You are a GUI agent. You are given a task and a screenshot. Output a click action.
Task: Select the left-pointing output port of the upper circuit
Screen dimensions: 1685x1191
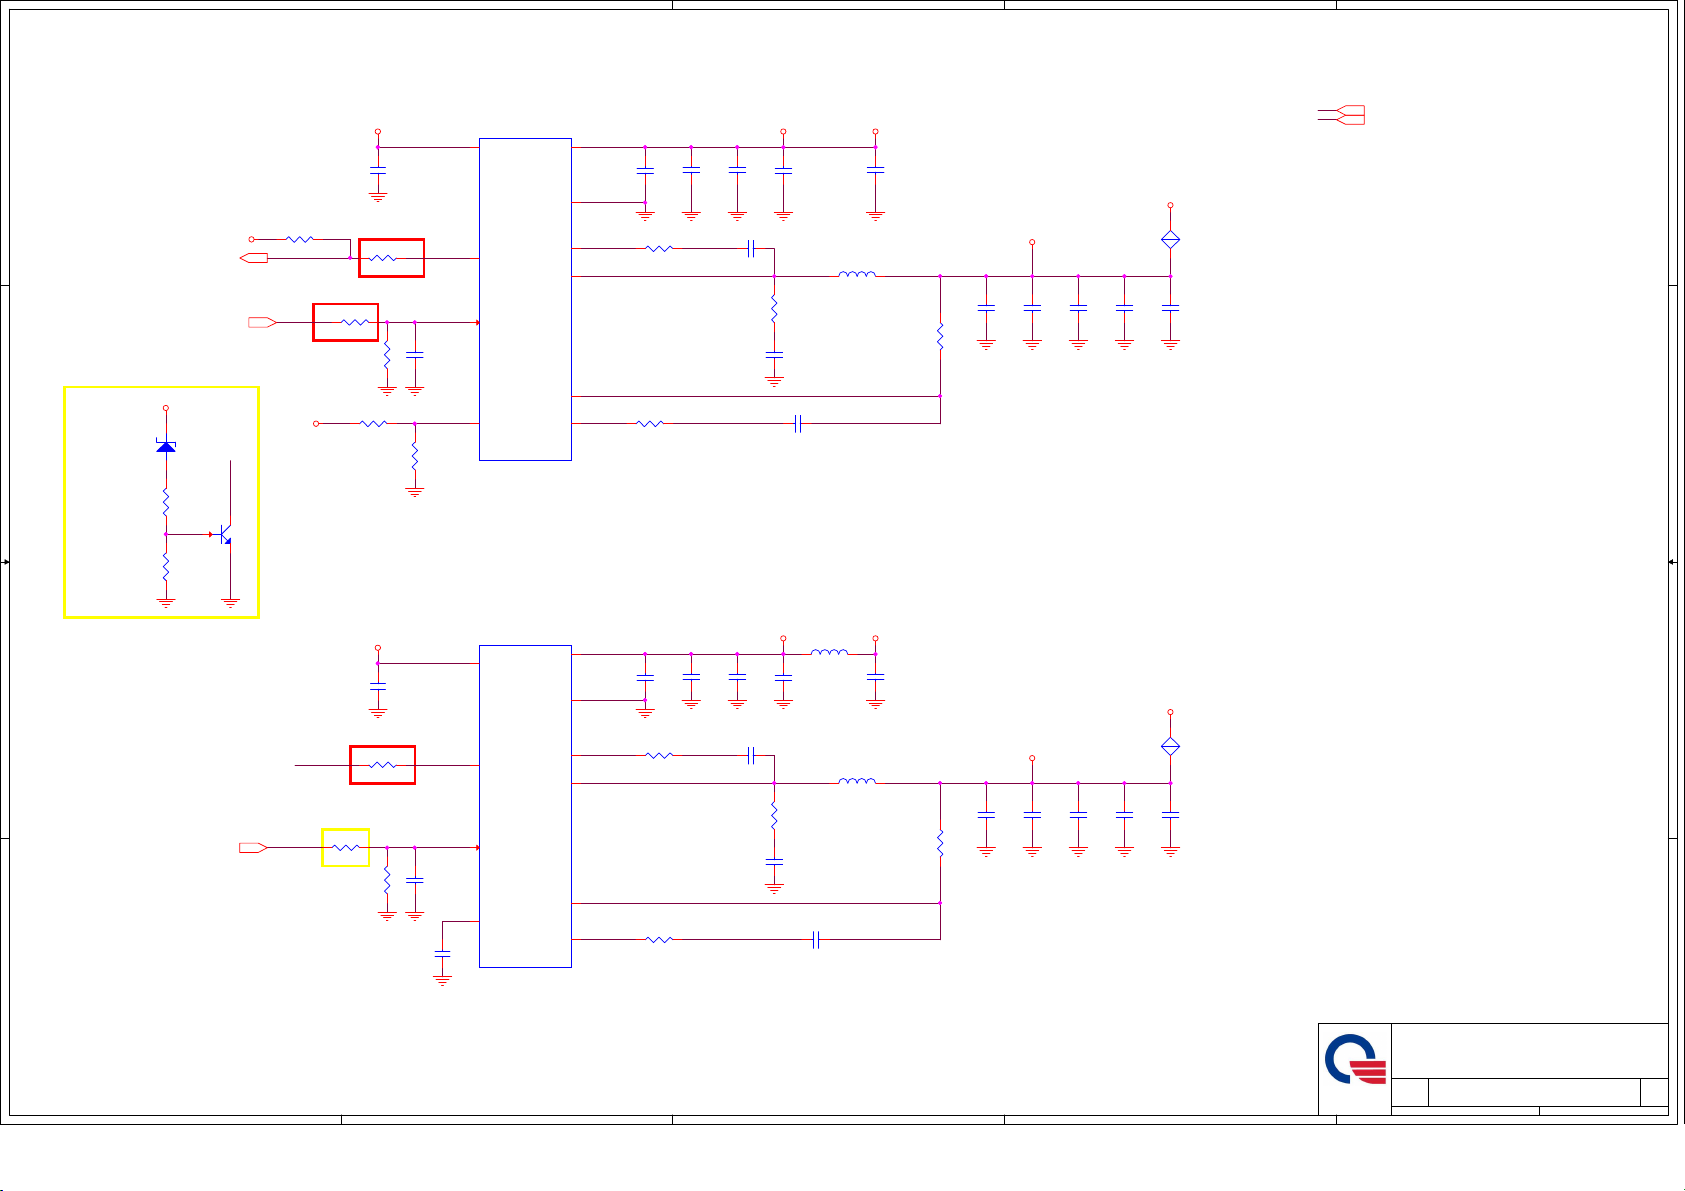tap(254, 258)
